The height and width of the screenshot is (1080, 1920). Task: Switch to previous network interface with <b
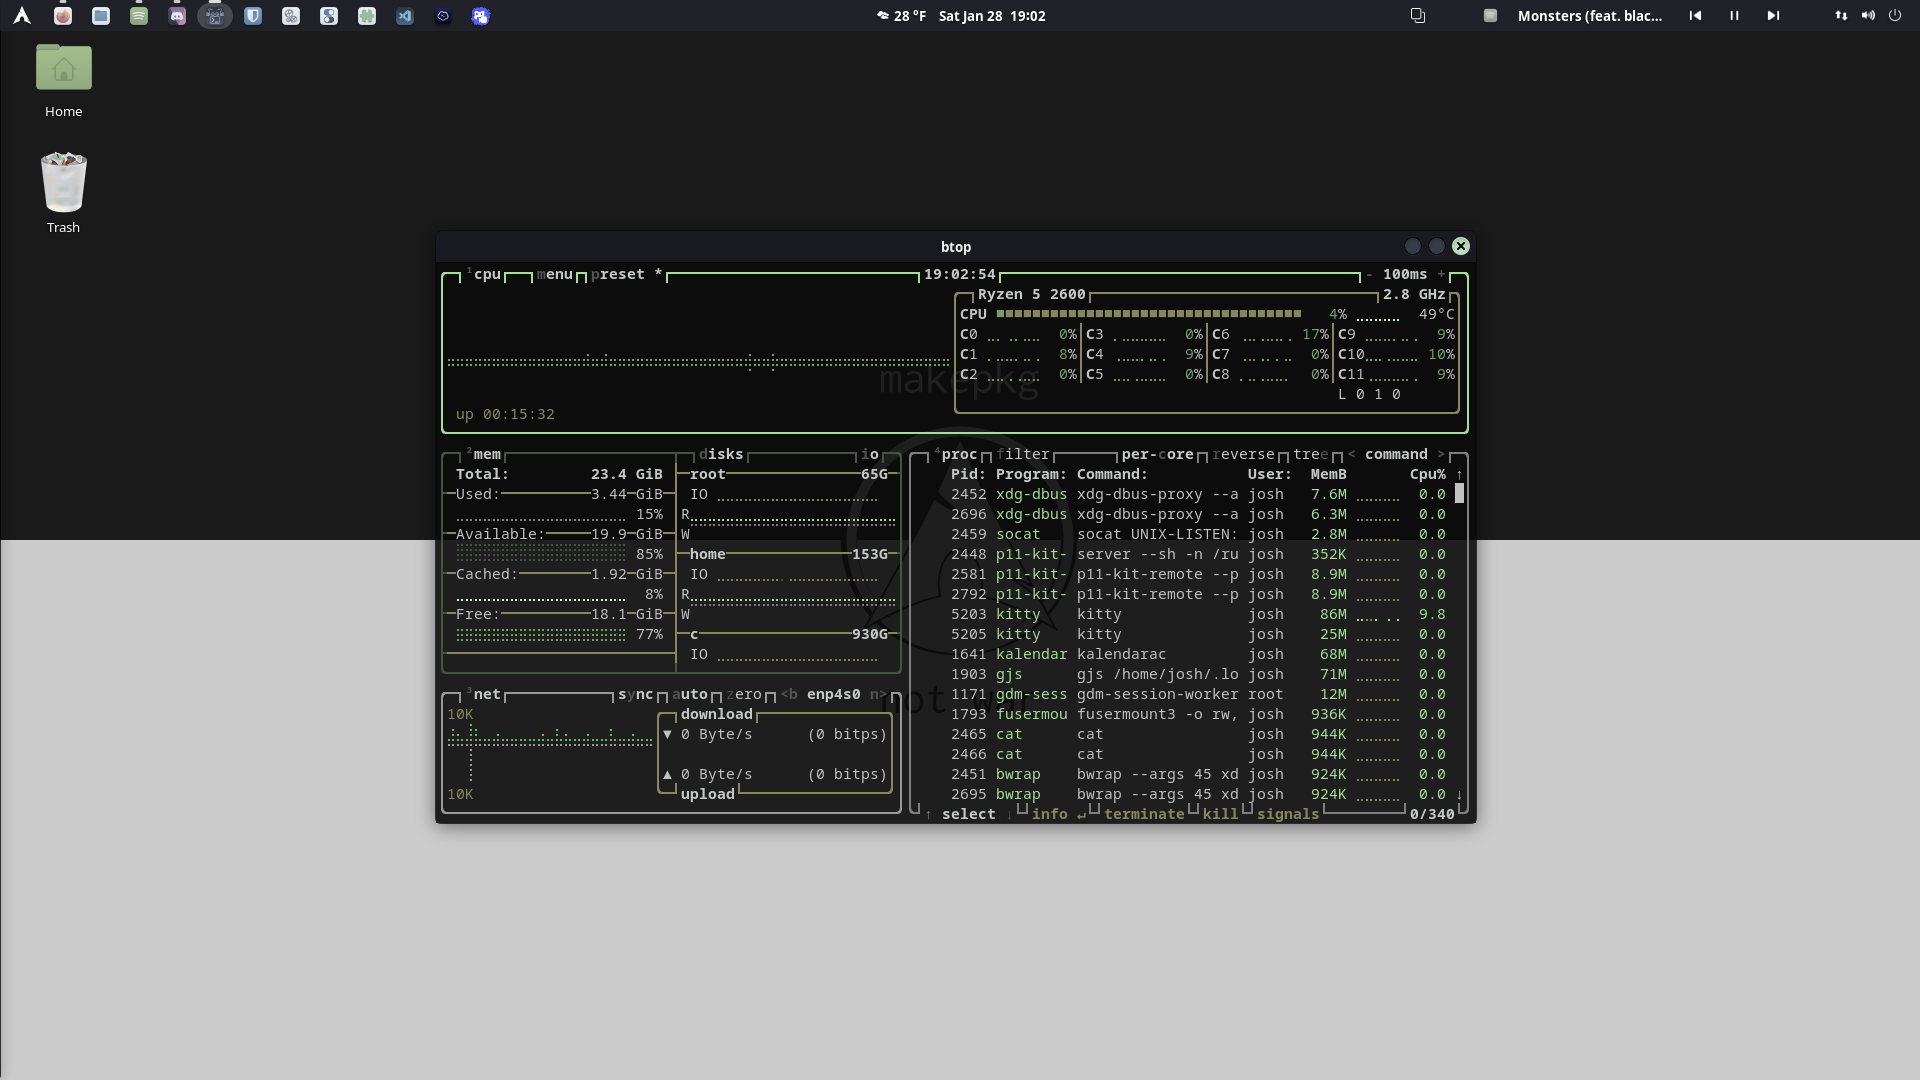789,694
